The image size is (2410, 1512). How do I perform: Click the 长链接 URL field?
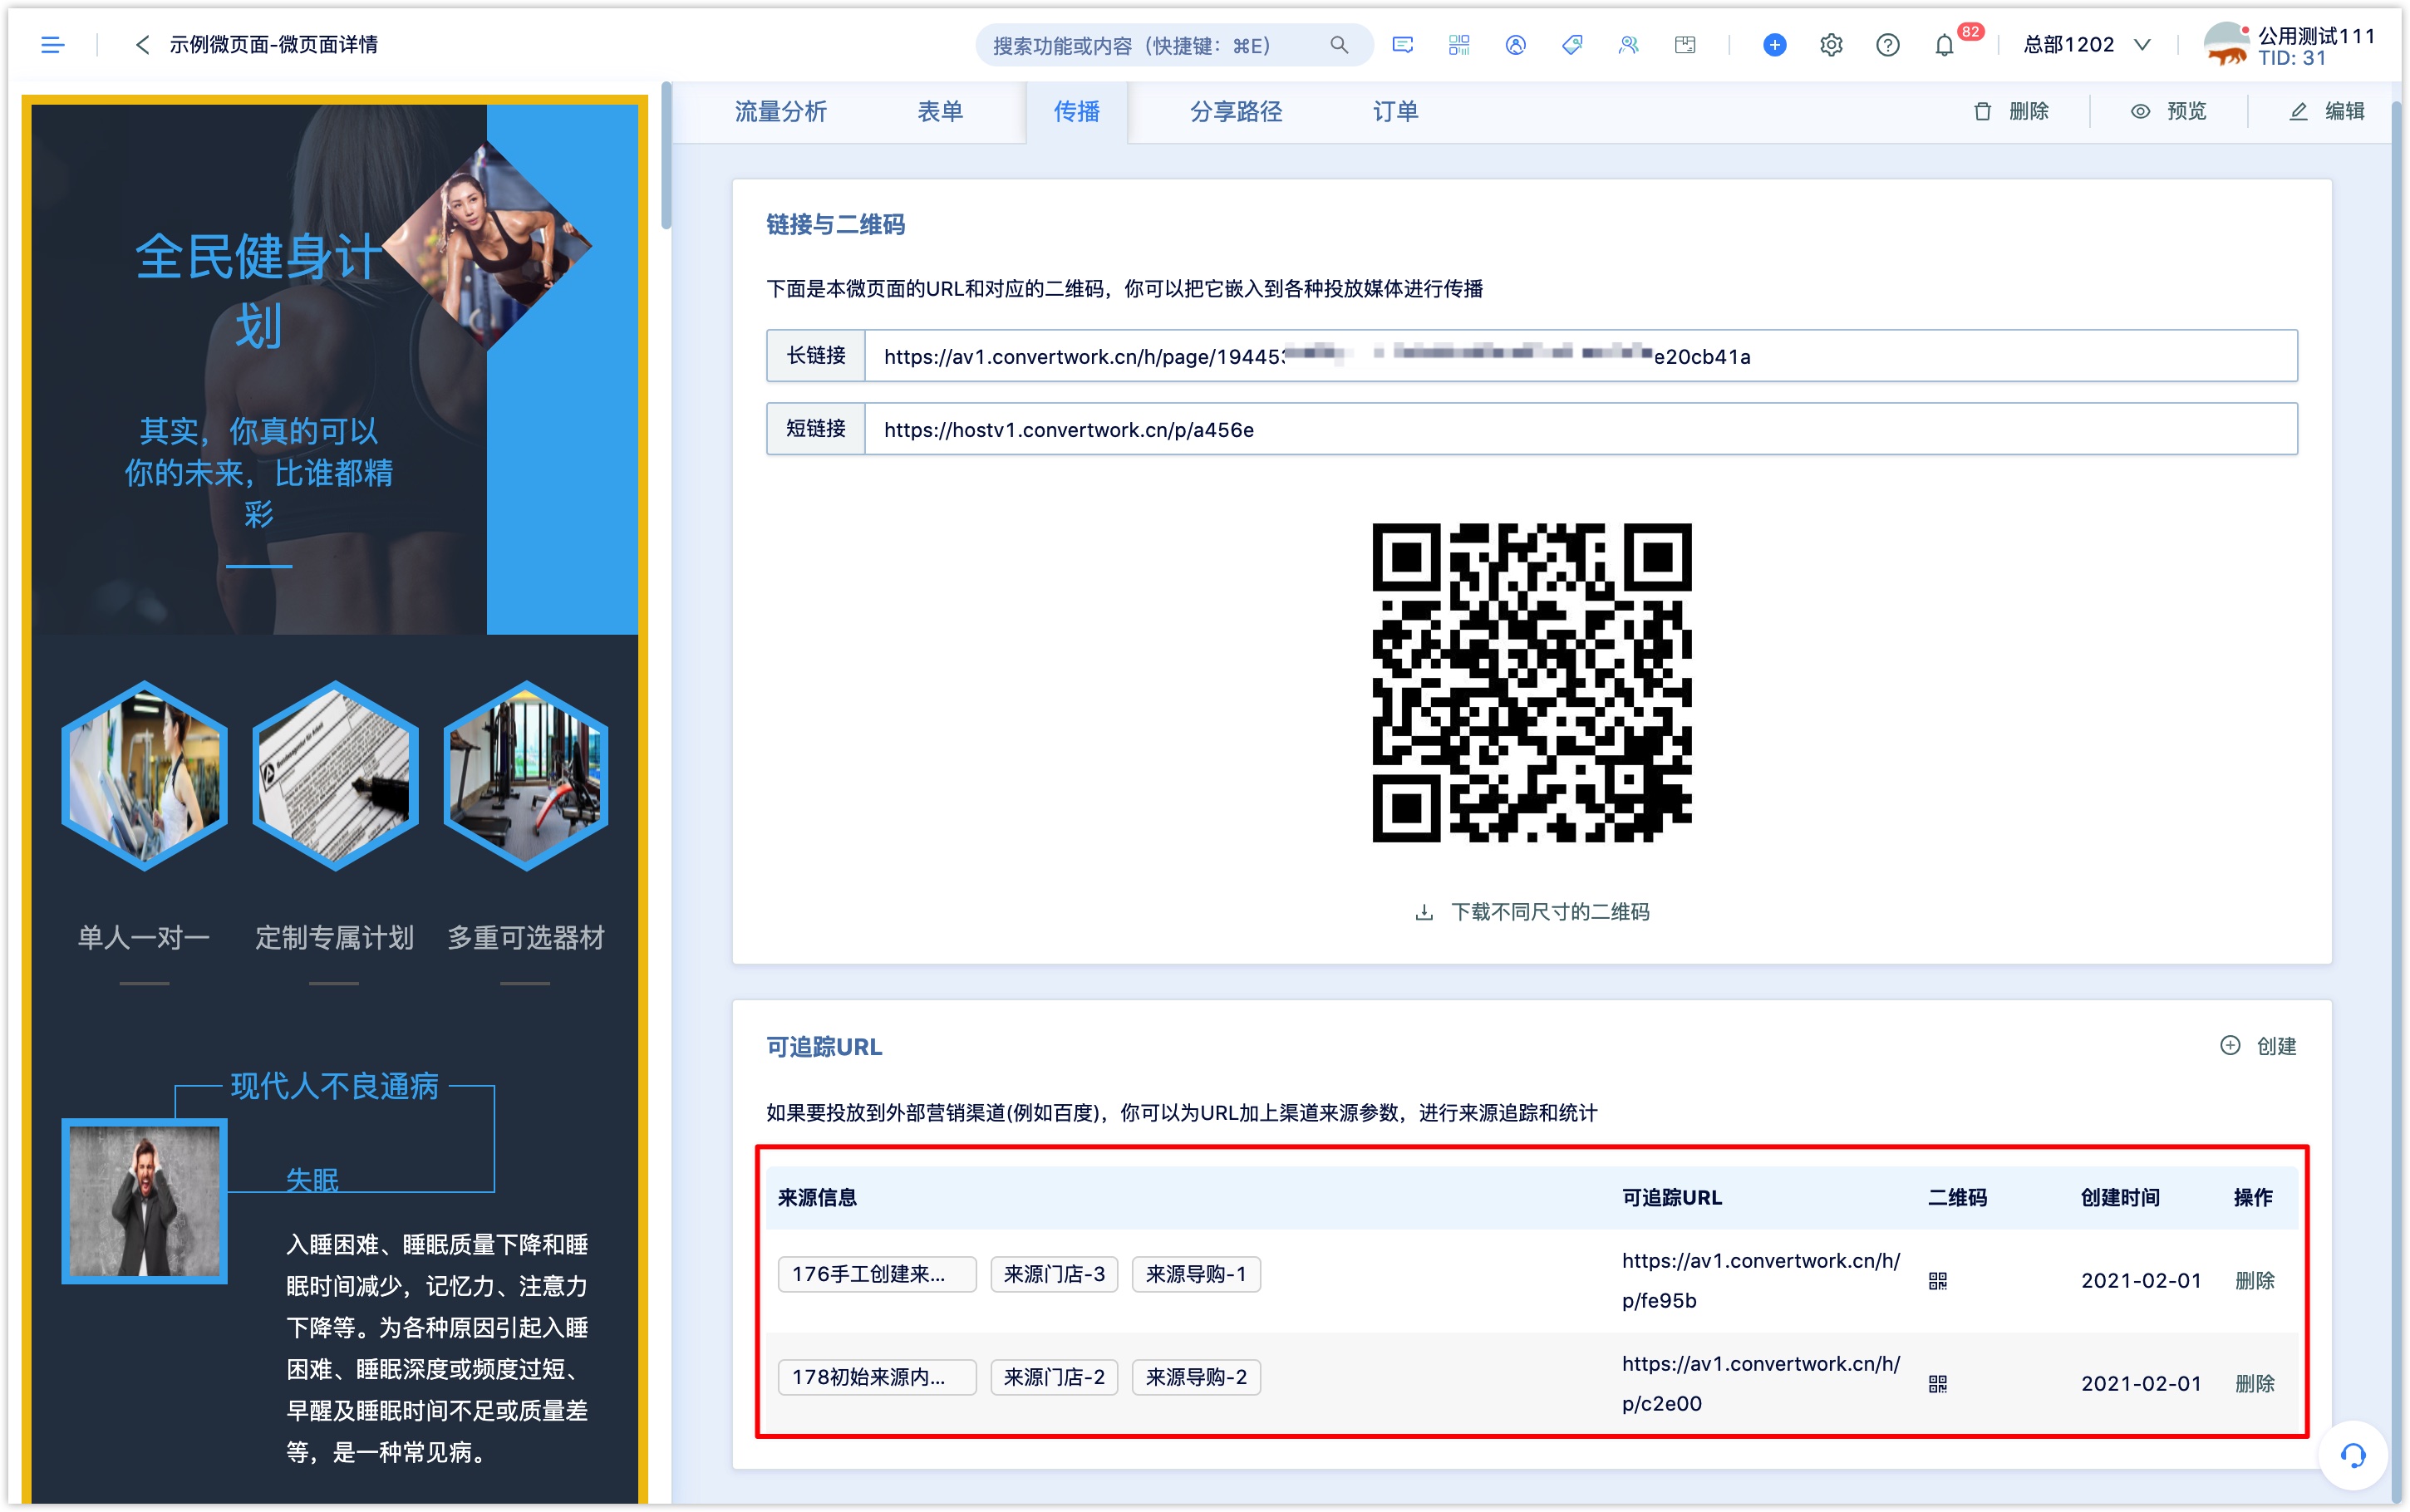(x=1580, y=356)
